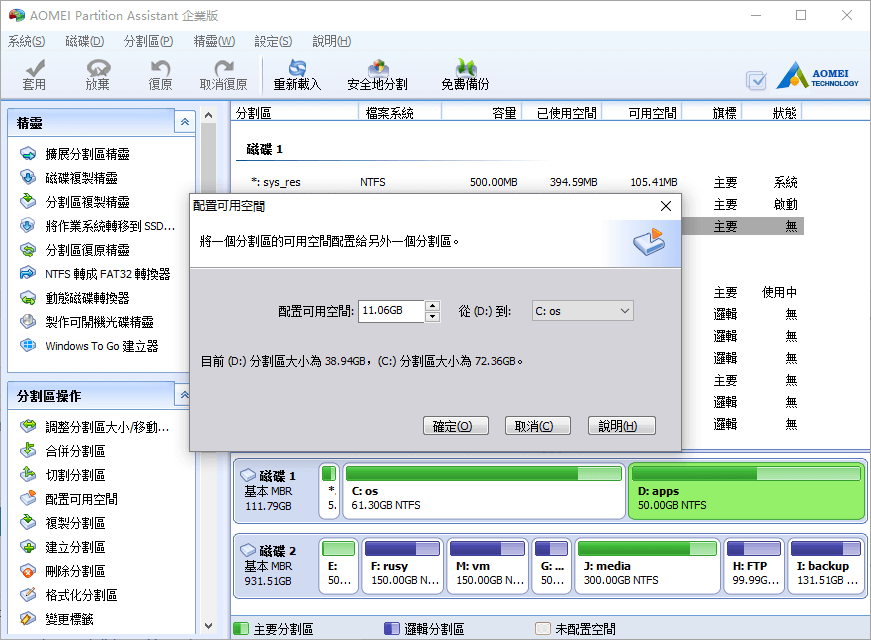Select the J: media partition block

click(647, 566)
